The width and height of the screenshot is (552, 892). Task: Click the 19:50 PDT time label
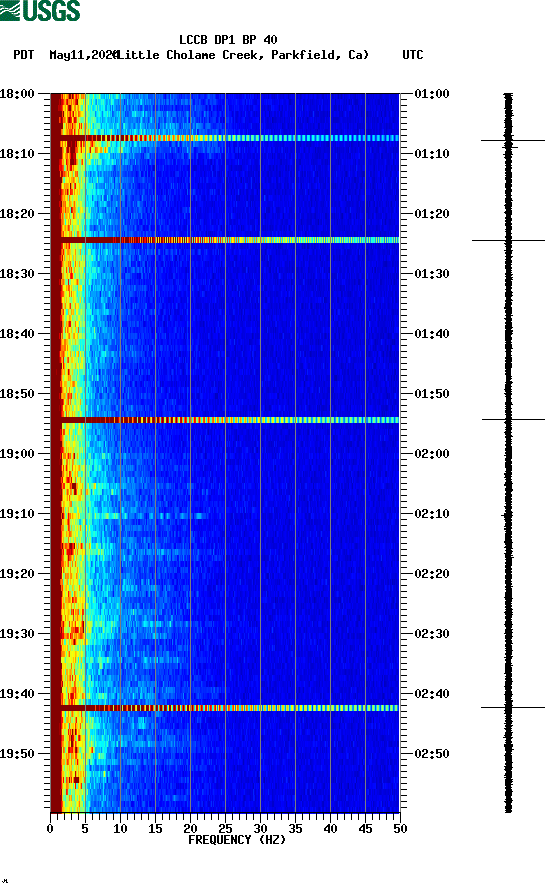(x=17, y=754)
